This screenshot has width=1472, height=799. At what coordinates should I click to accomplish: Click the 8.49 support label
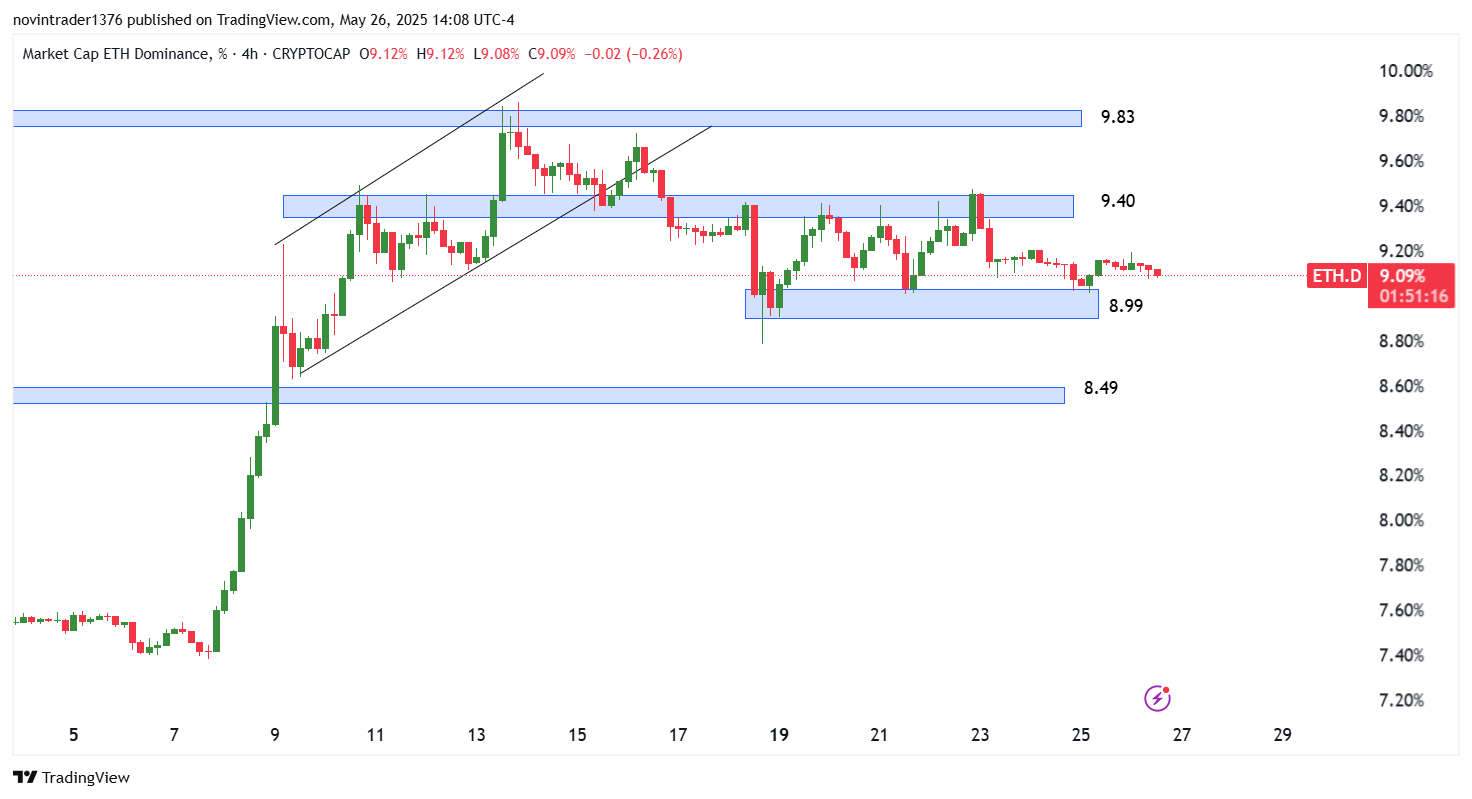pos(1101,388)
